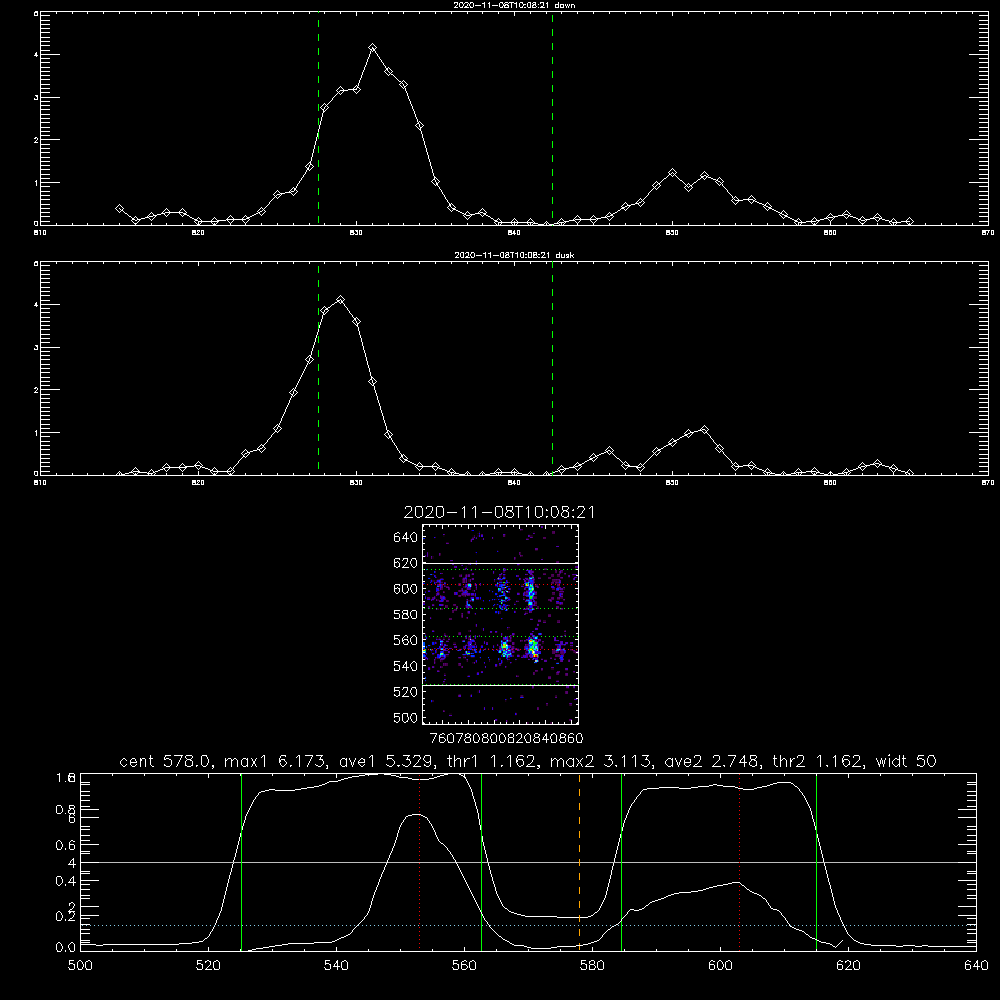Click the upper white horizontal line at 620 in spectrogram
This screenshot has height=1000, width=1000.
[x=500, y=563]
